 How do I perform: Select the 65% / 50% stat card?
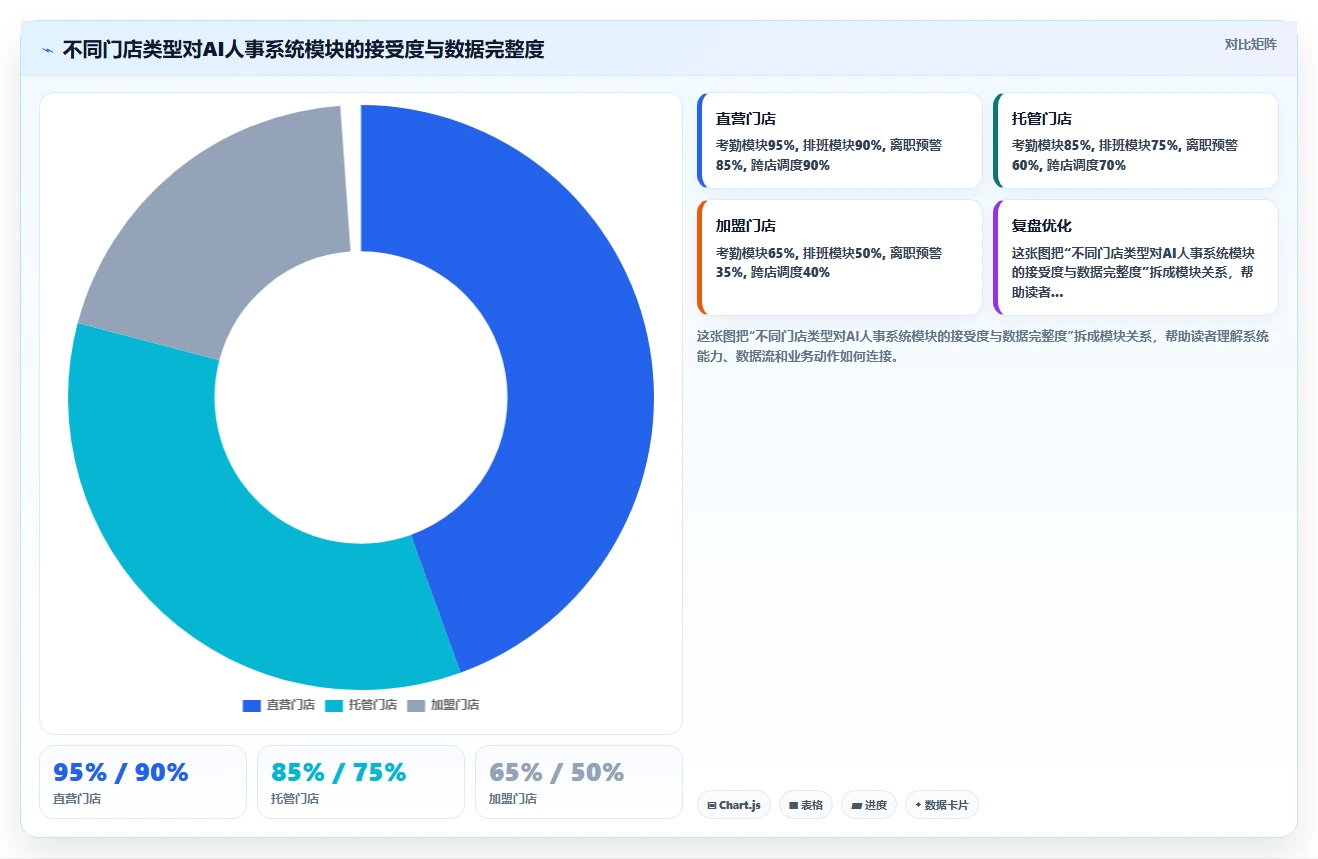(x=579, y=782)
